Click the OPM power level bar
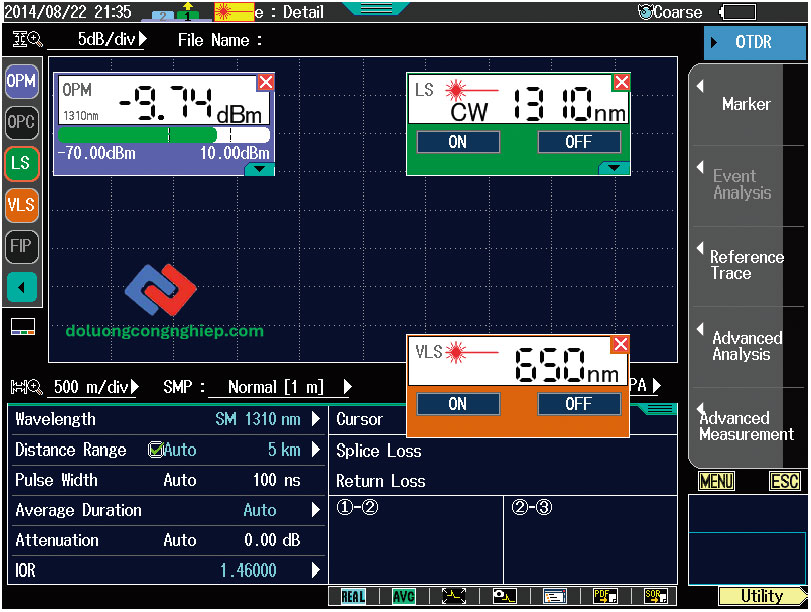The width and height of the screenshot is (811, 612). tap(164, 135)
